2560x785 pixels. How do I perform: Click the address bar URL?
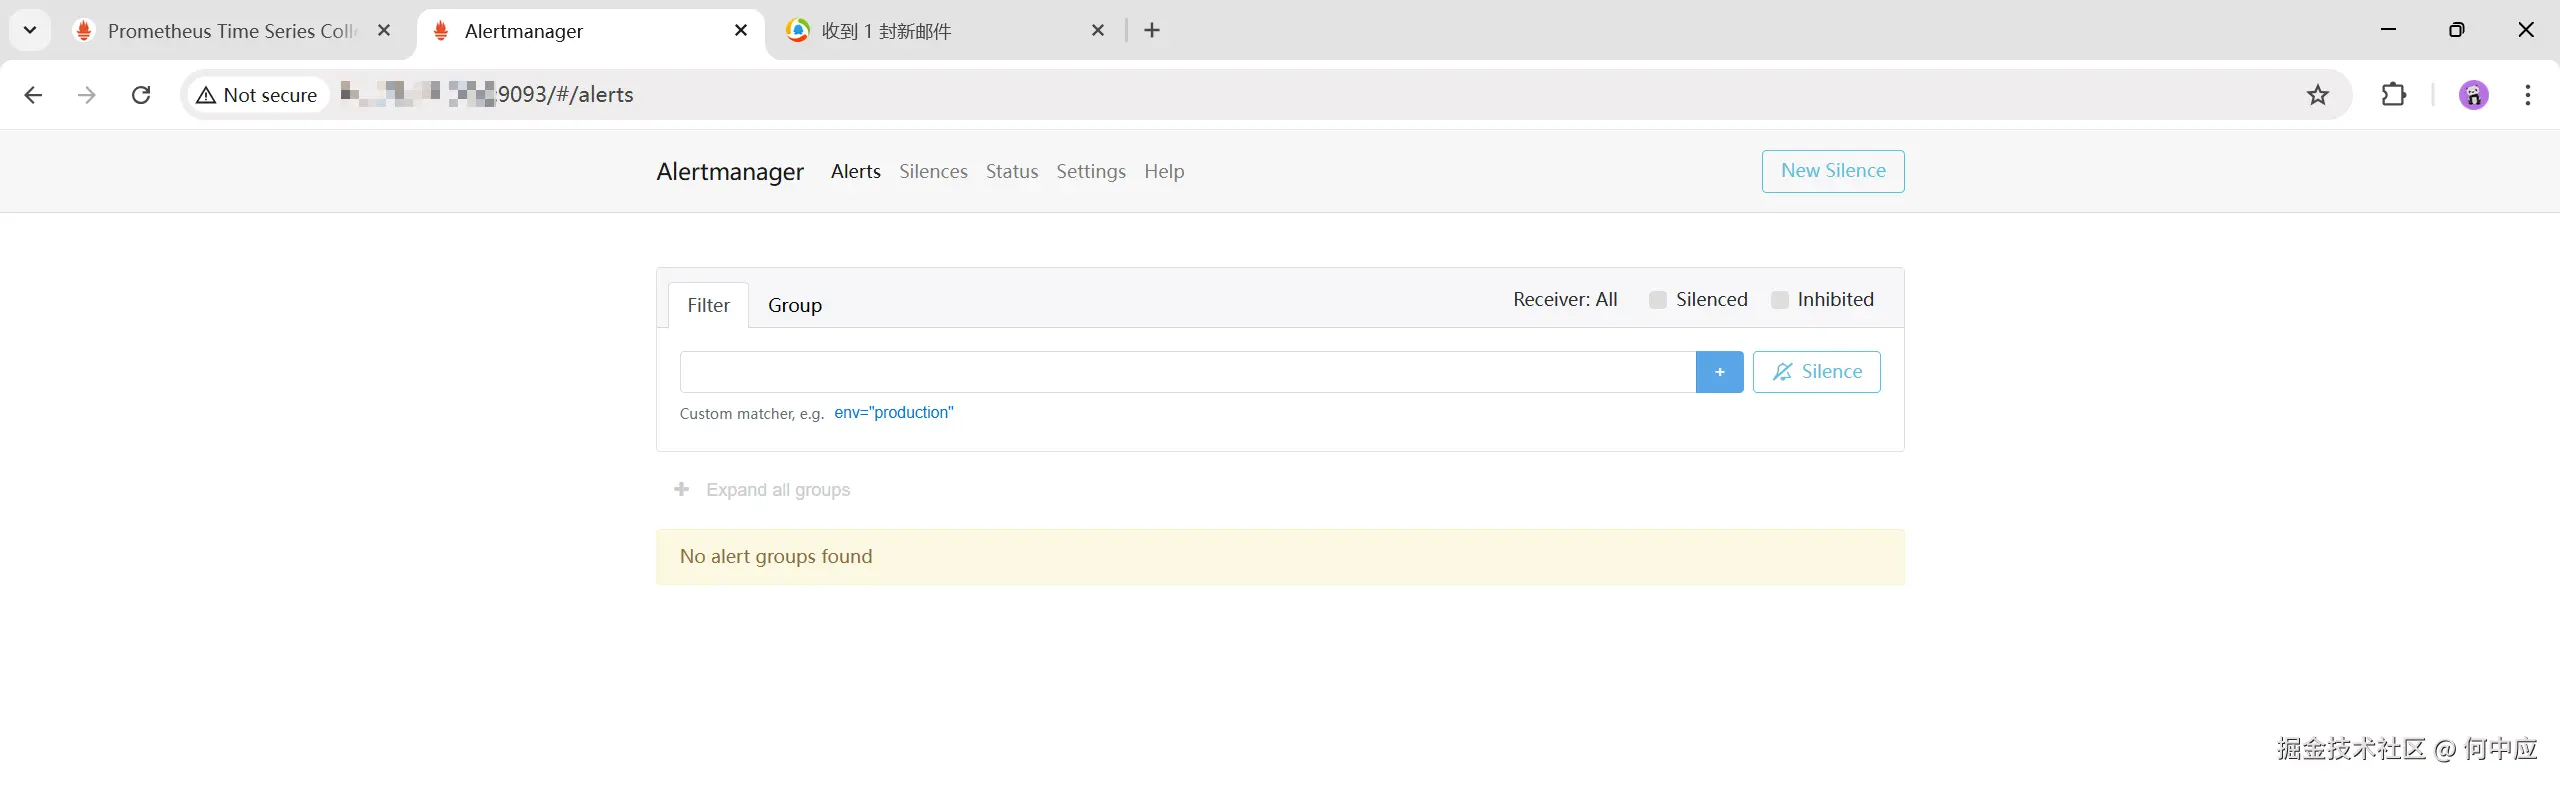point(487,95)
